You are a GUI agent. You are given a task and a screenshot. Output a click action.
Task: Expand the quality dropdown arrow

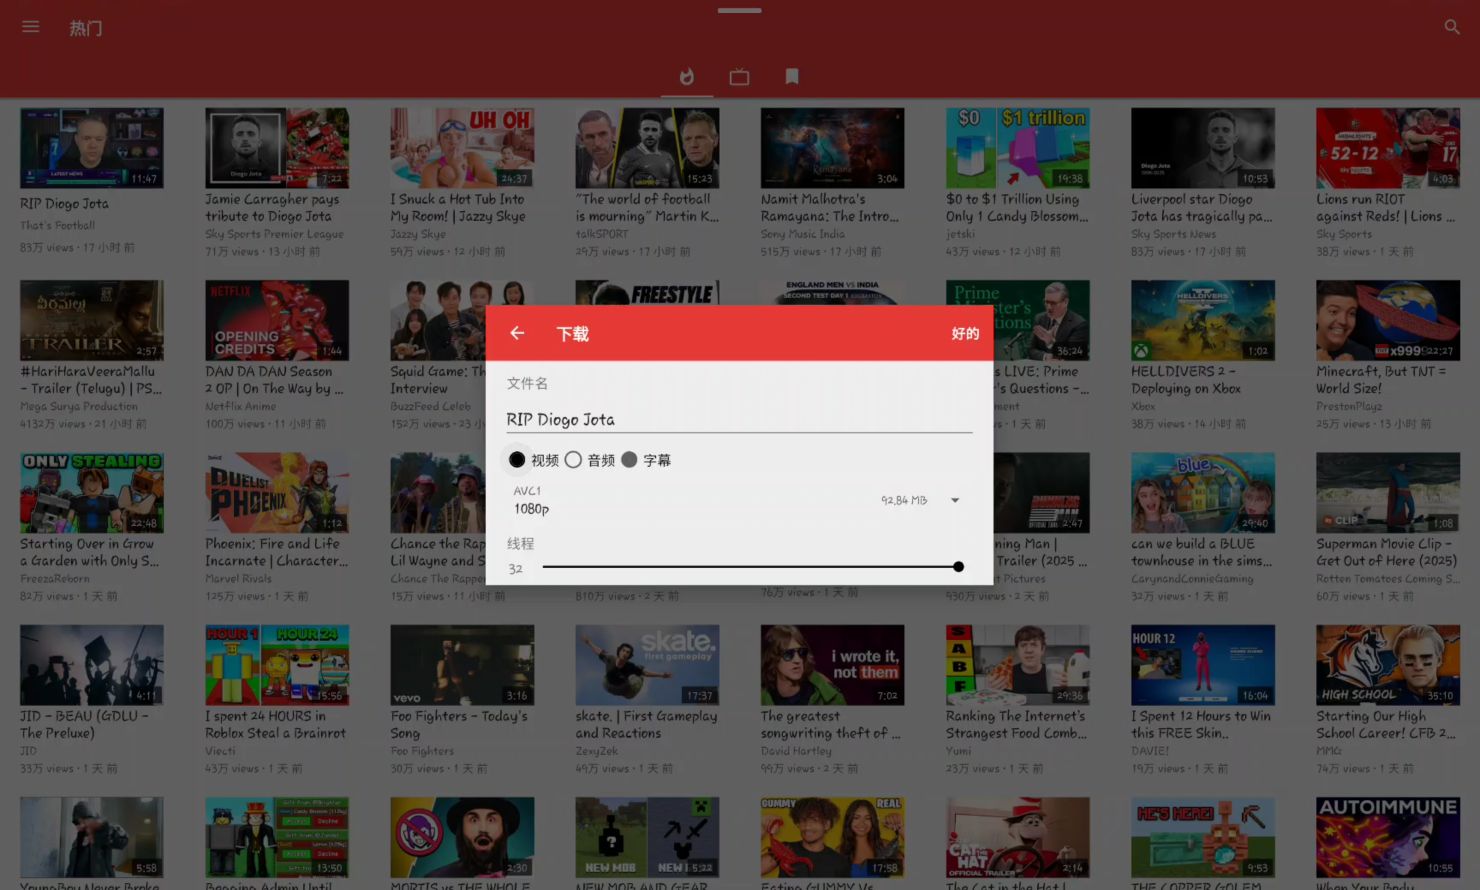coord(955,500)
